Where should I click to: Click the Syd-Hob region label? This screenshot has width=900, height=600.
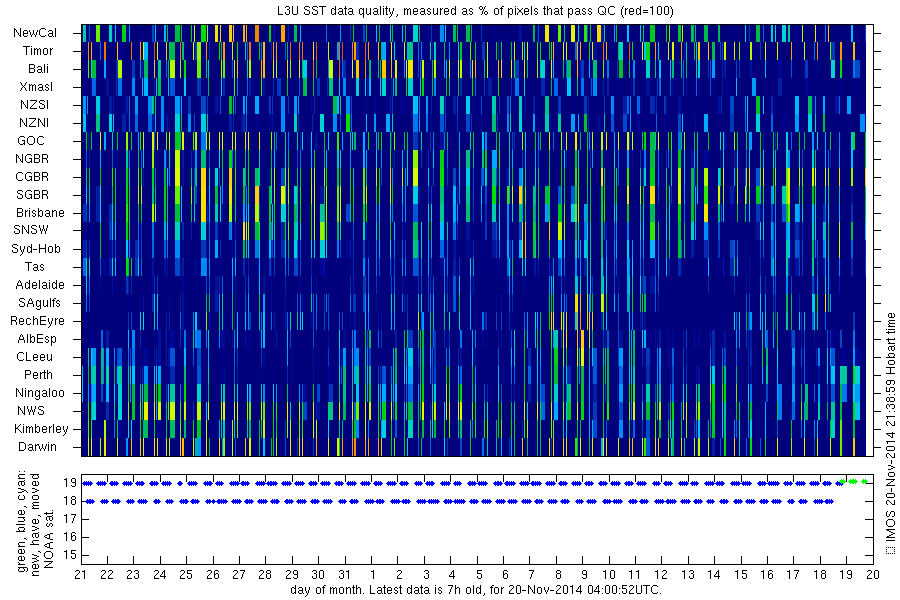pyautogui.click(x=36, y=249)
